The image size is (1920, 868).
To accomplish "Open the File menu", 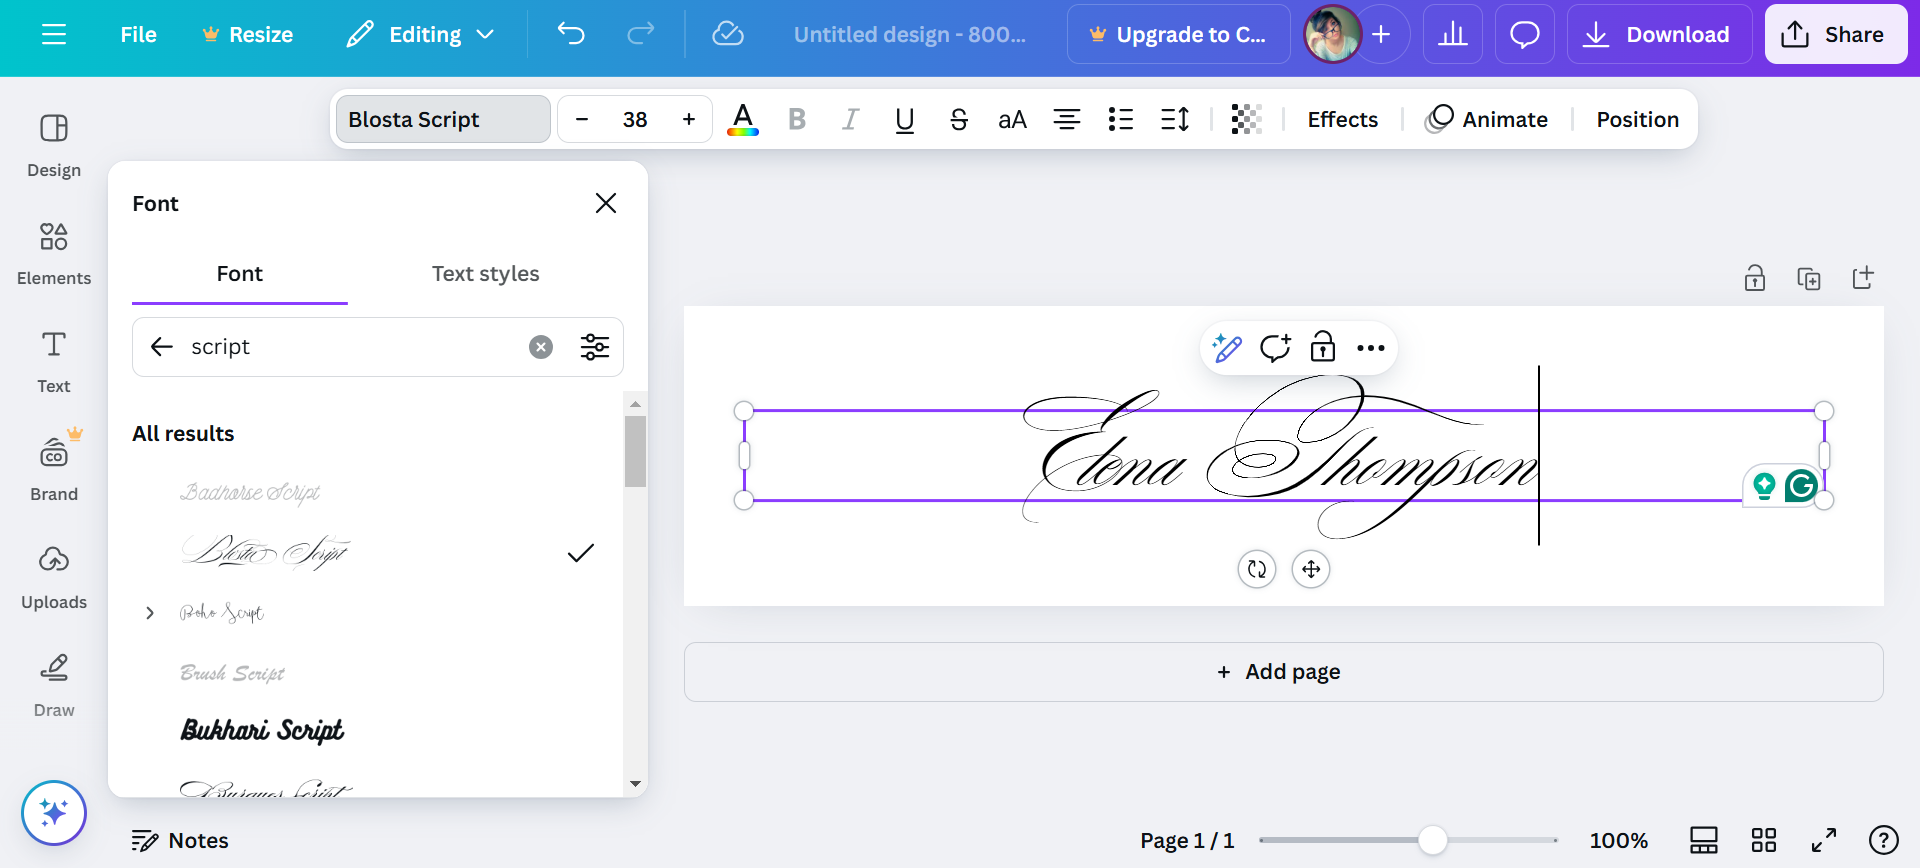I will click(x=138, y=35).
